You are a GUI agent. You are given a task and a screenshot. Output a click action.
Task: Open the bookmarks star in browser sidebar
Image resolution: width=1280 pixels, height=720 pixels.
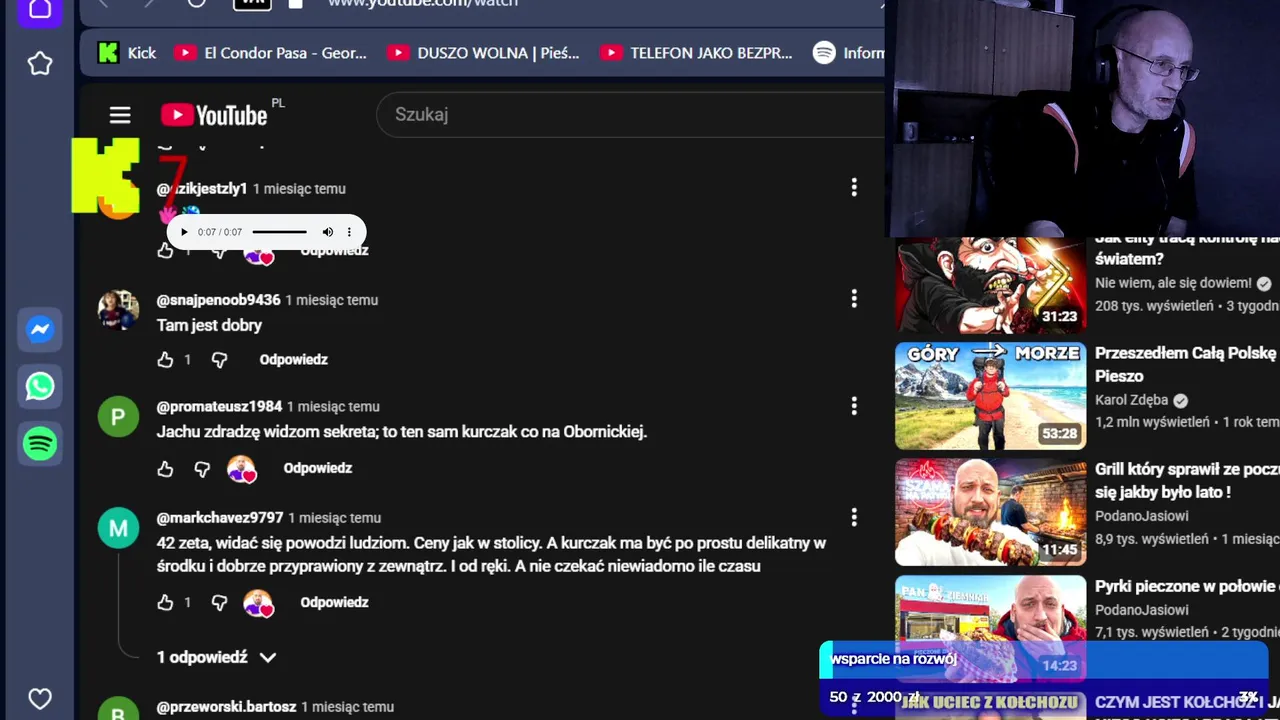tap(40, 64)
